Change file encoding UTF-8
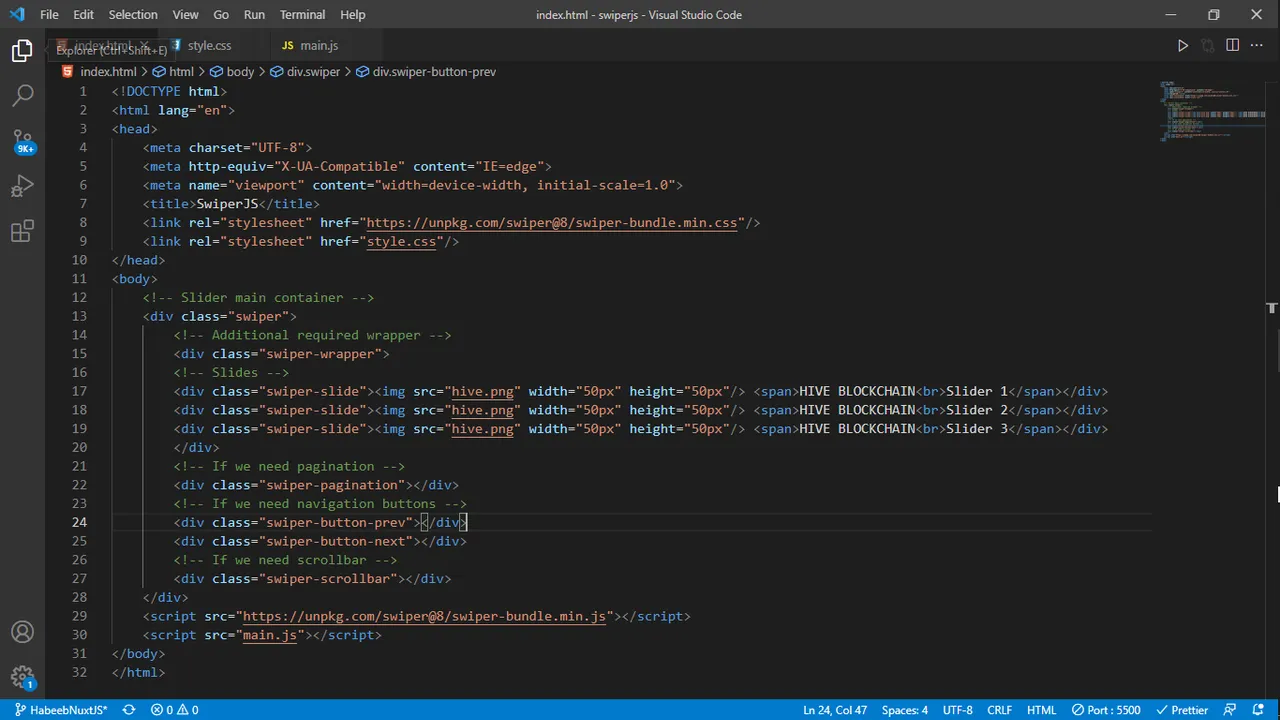The image size is (1280, 720). (x=957, y=710)
